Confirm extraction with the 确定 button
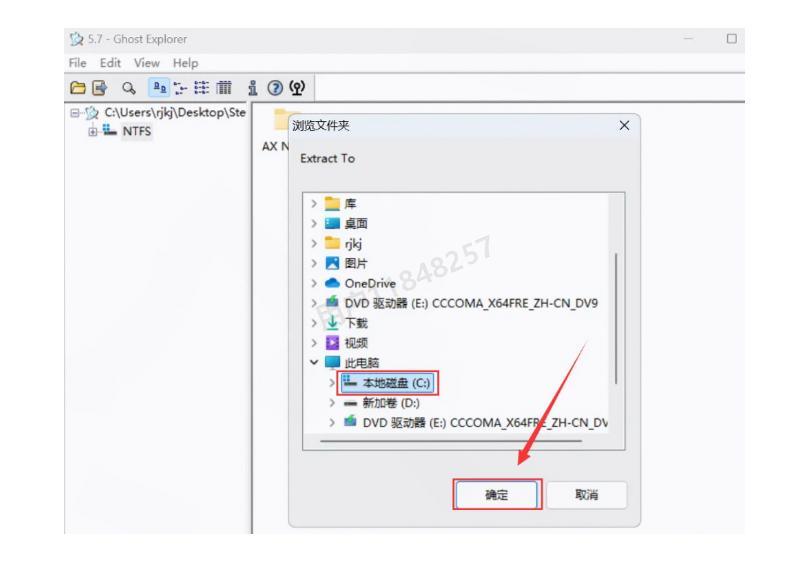810x563 pixels. point(497,494)
